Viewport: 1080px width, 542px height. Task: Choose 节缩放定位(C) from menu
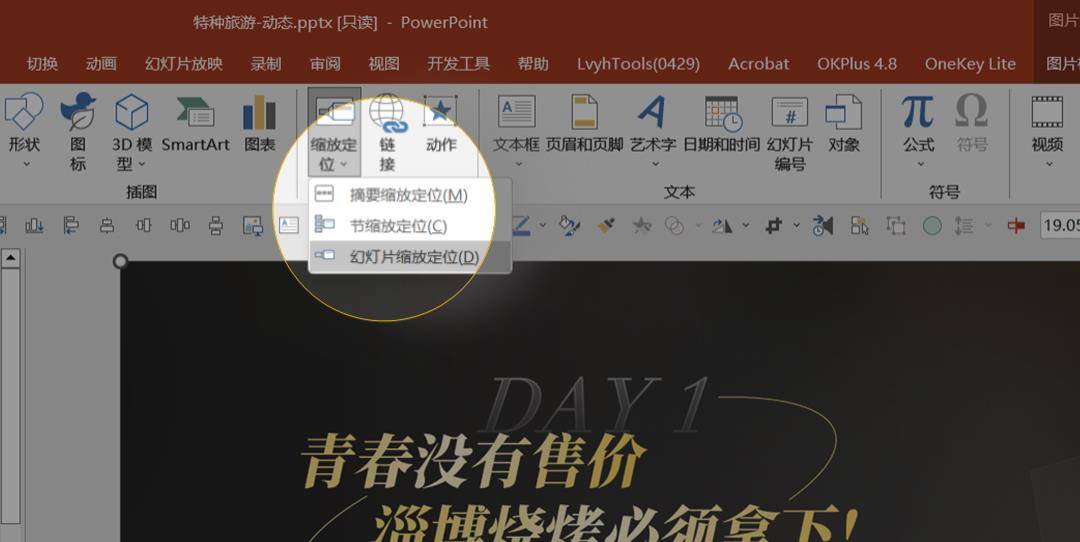pos(410,226)
